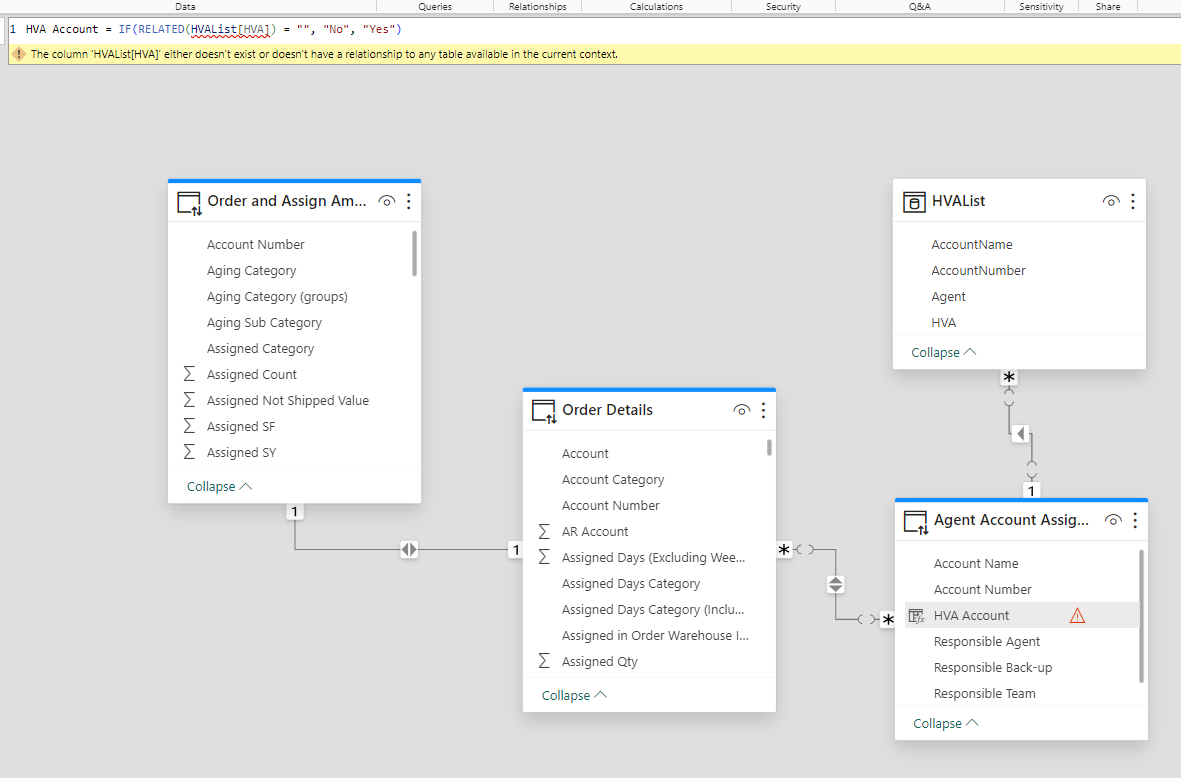Open the Relationships ribbon group label
This screenshot has height=778, width=1181.
(x=538, y=6)
